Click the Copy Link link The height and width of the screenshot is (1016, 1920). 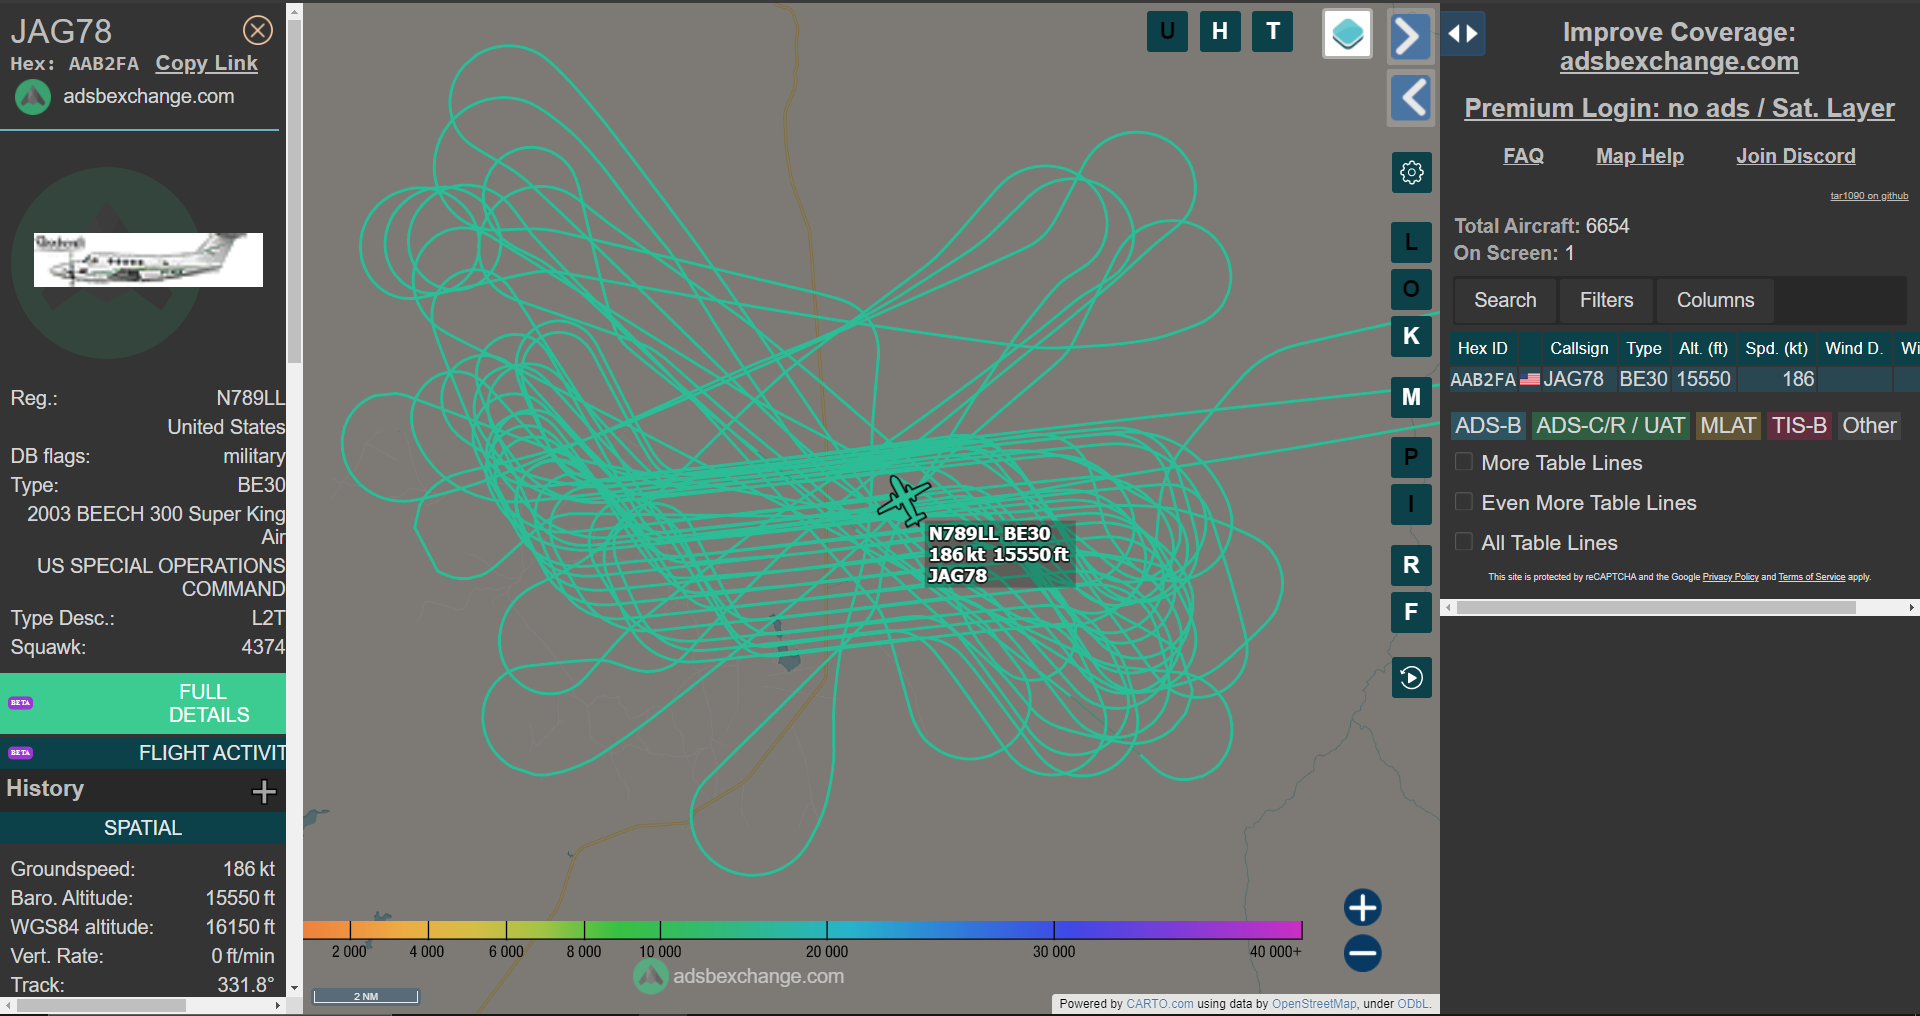pos(206,63)
